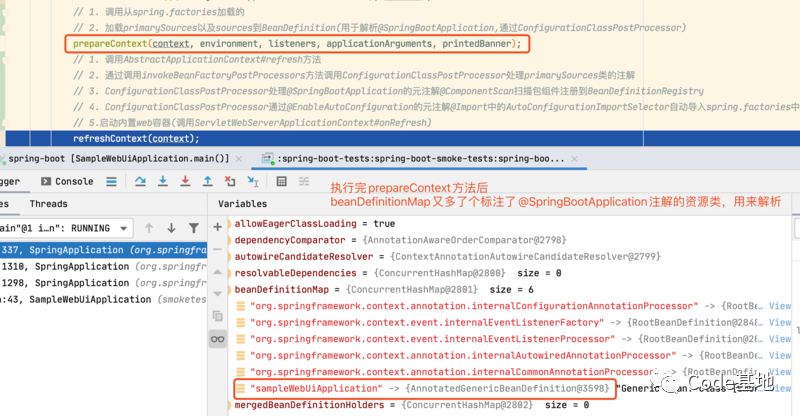800x416 pixels.
Task: Click the list icon of internalConfigurationAnnotationProcessor entry
Action: [x=241, y=306]
